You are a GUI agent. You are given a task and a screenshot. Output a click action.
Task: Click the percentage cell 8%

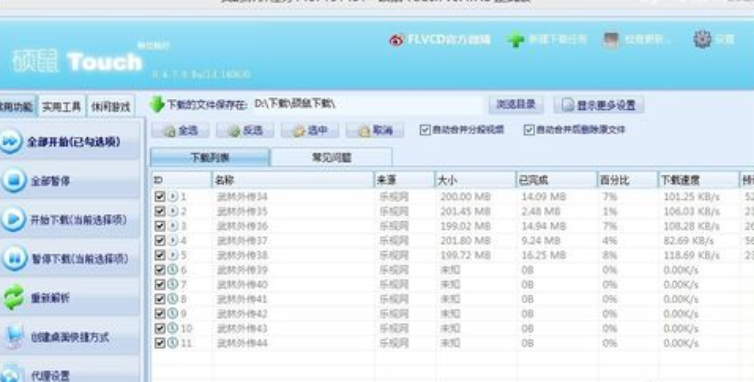click(609, 255)
